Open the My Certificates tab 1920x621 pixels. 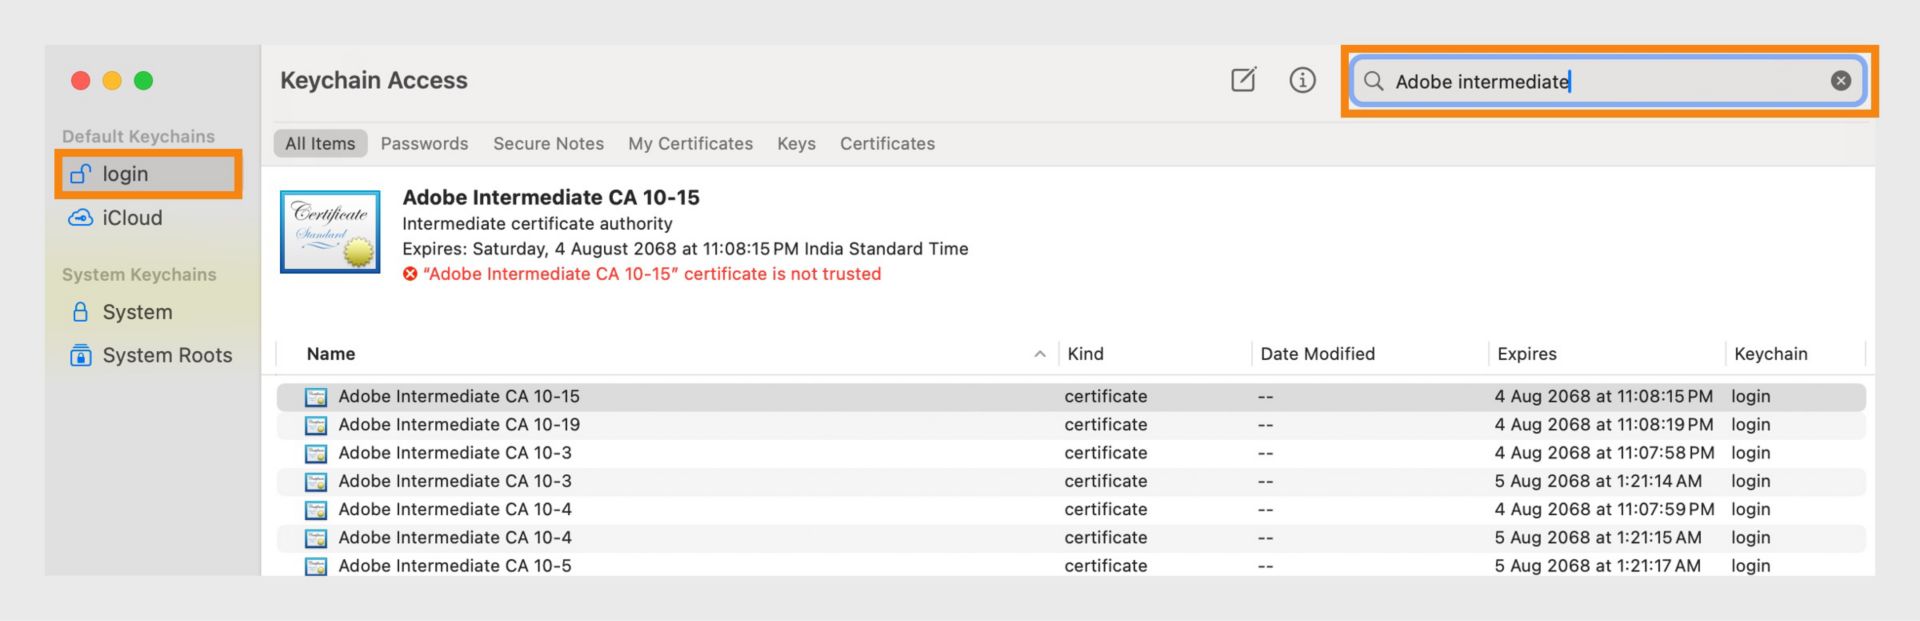pyautogui.click(x=690, y=144)
